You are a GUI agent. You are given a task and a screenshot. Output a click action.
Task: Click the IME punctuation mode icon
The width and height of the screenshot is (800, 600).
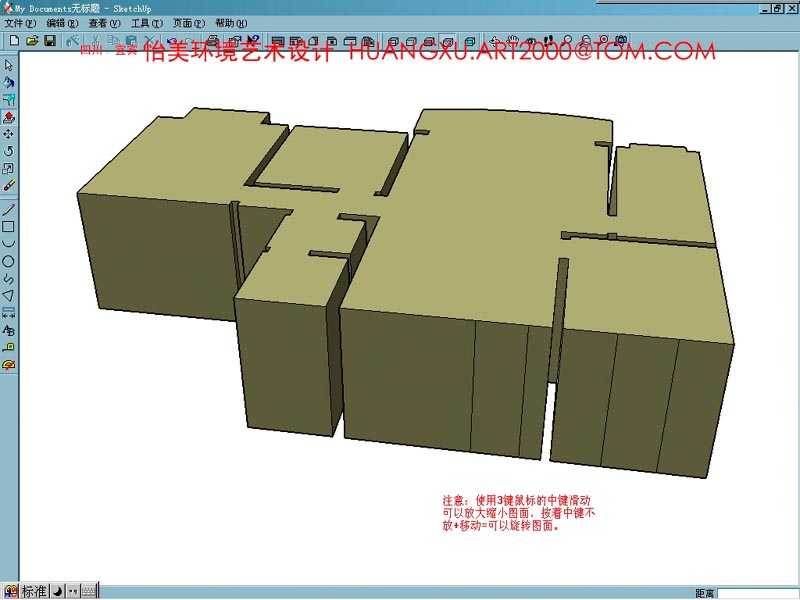click(x=73, y=591)
